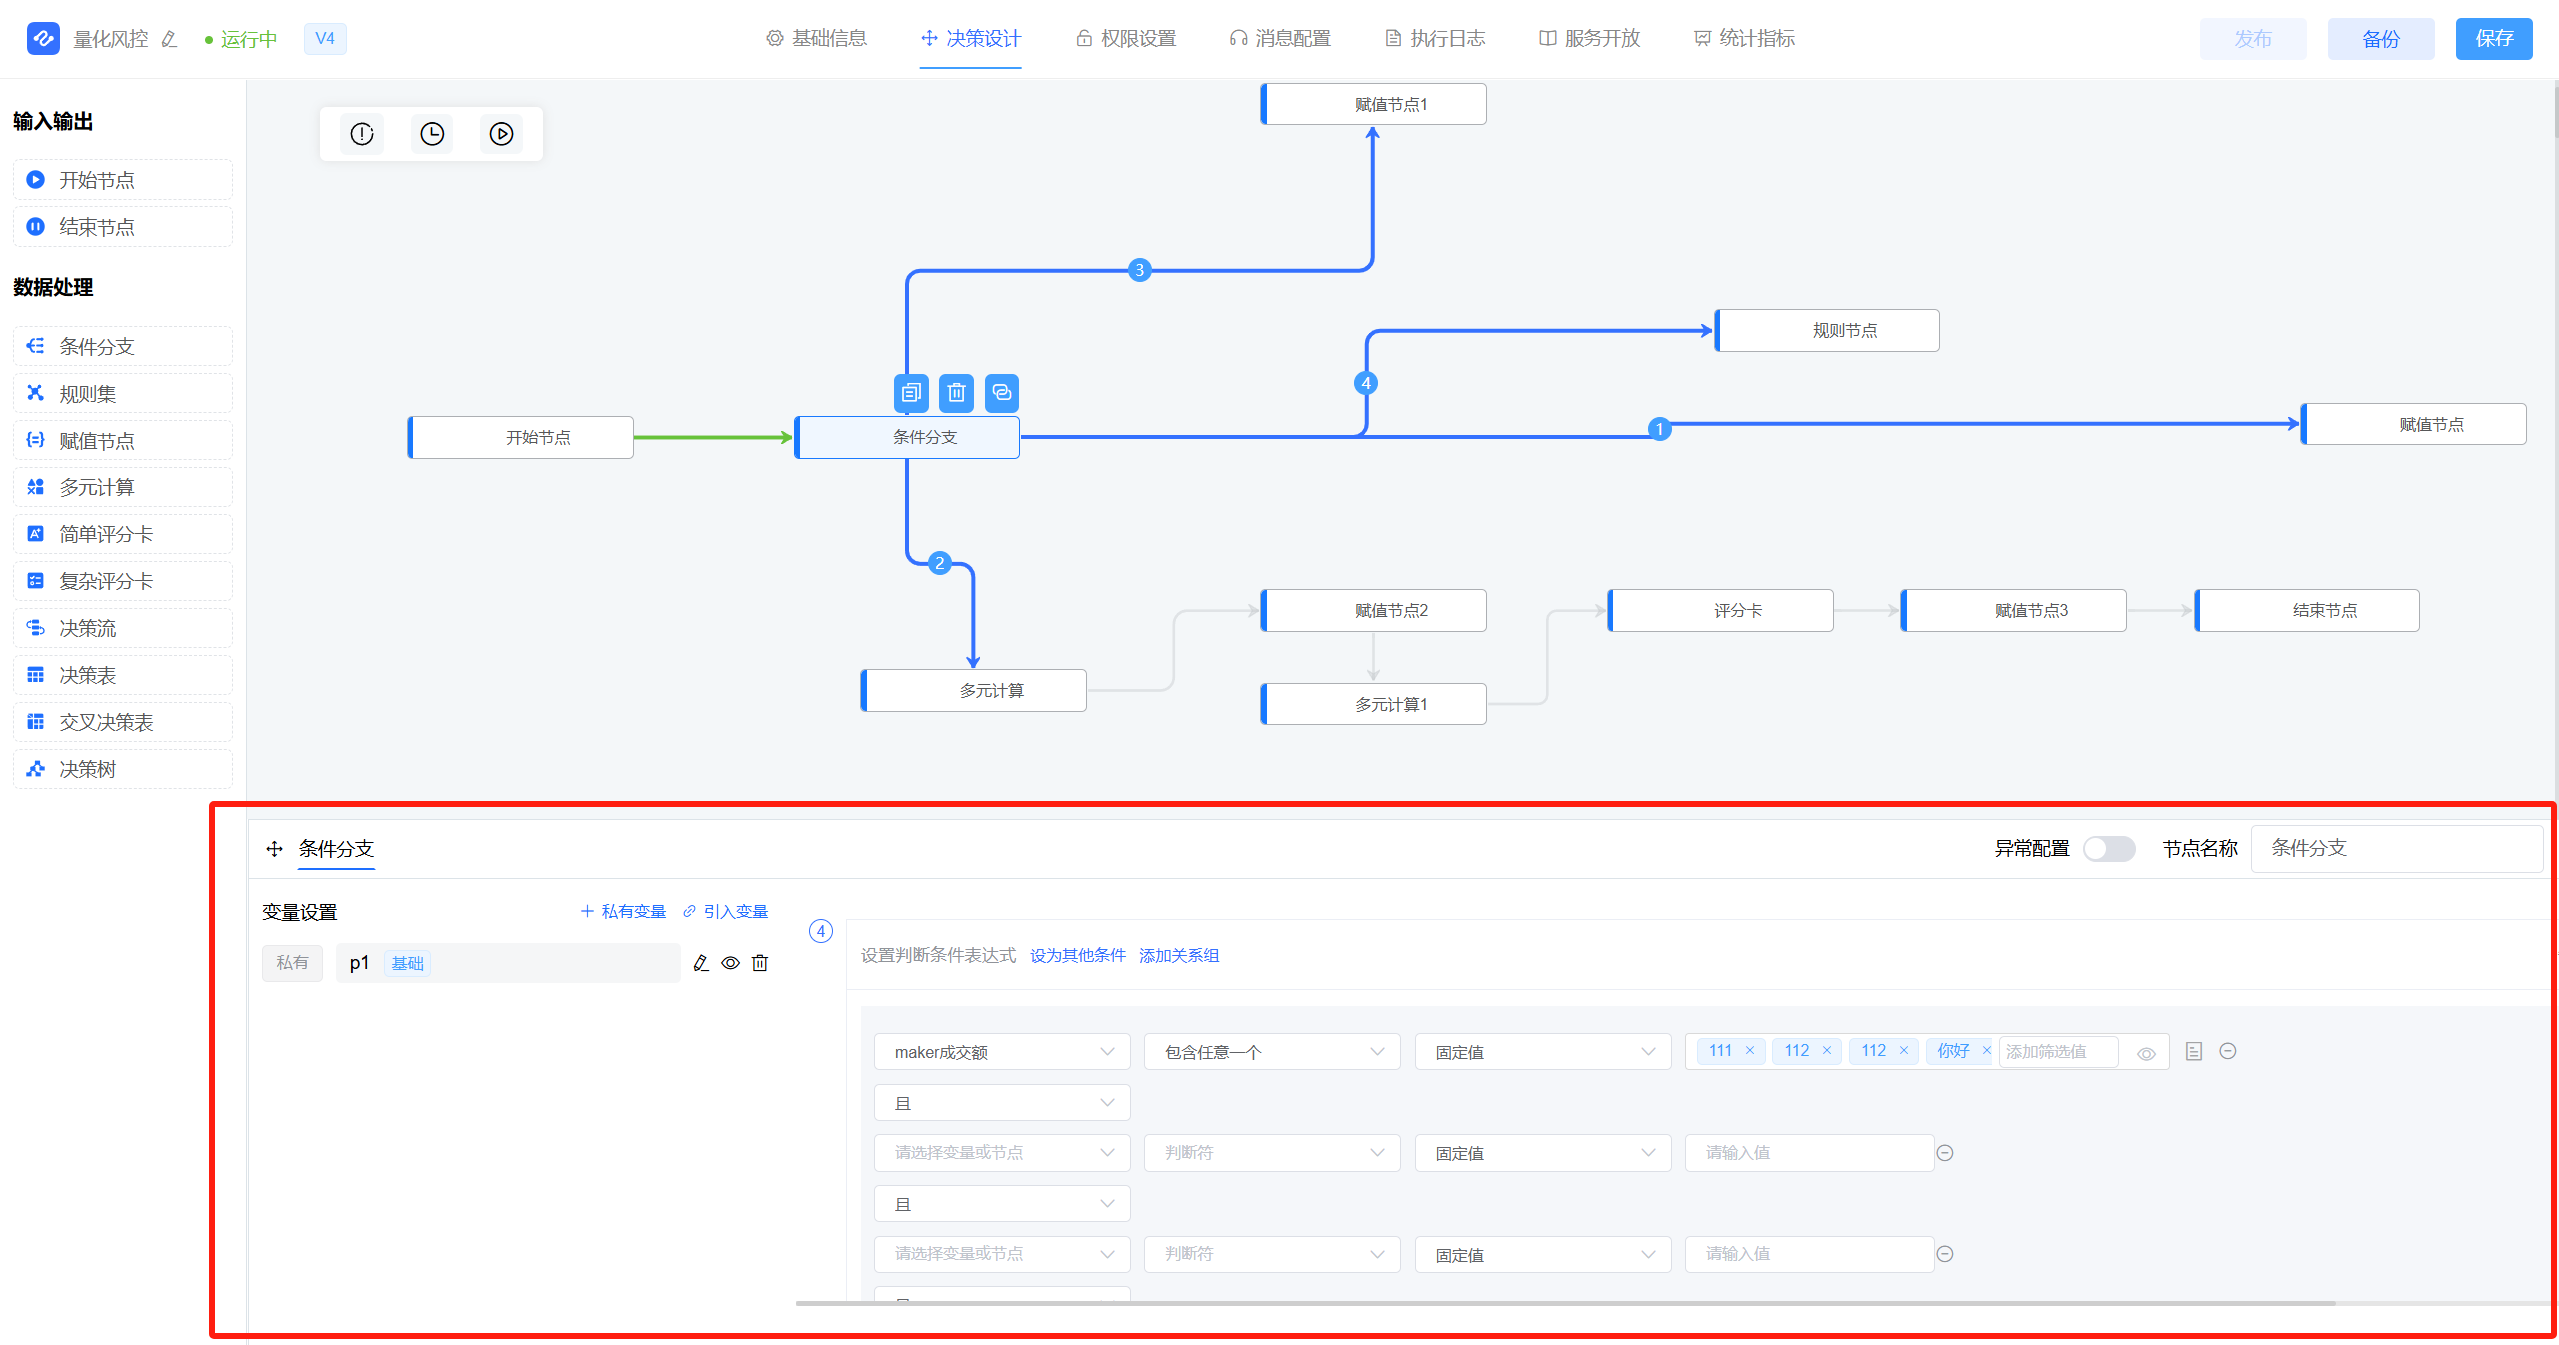Click the clock history icon in canvas toolbar
Viewport: 2559px width, 1345px height.
pyautogui.click(x=432, y=134)
